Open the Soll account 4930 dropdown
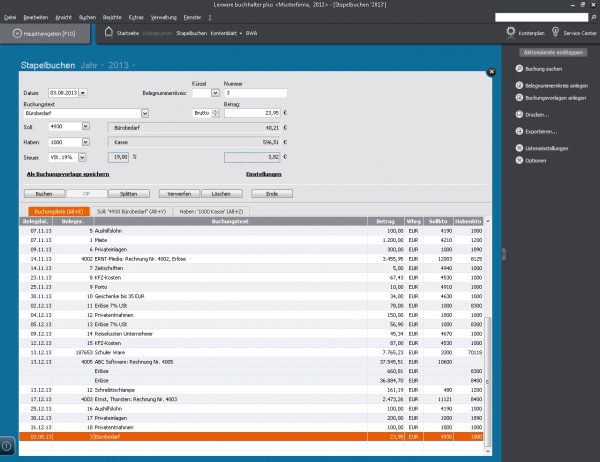Image resolution: width=600 pixels, height=462 pixels. tap(86, 126)
